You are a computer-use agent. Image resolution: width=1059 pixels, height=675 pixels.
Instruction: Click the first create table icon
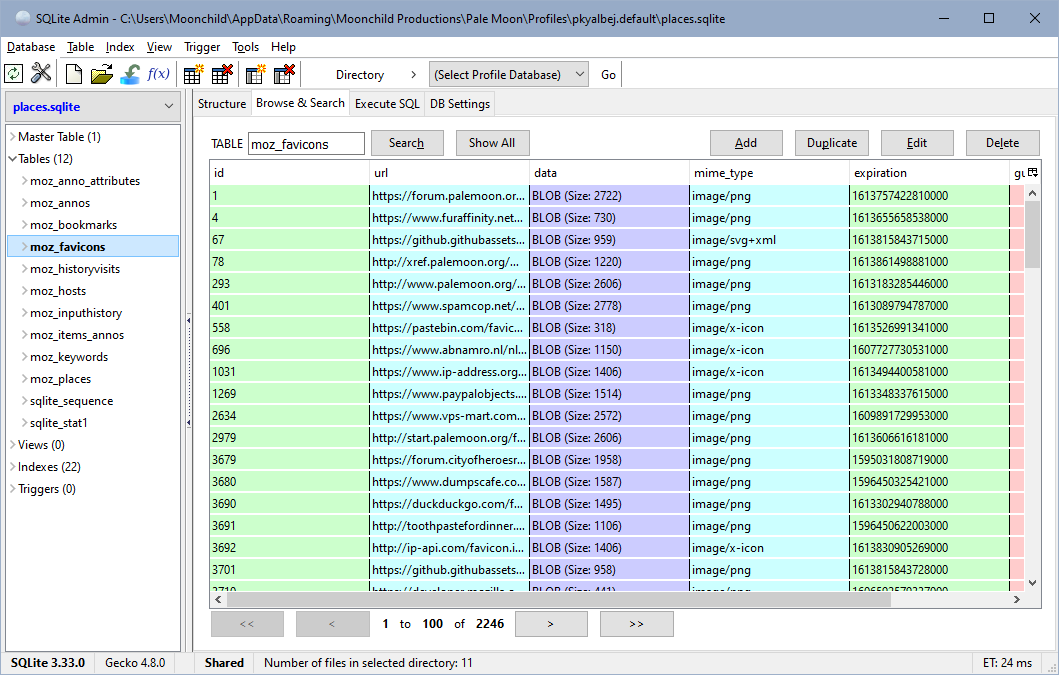coord(193,74)
